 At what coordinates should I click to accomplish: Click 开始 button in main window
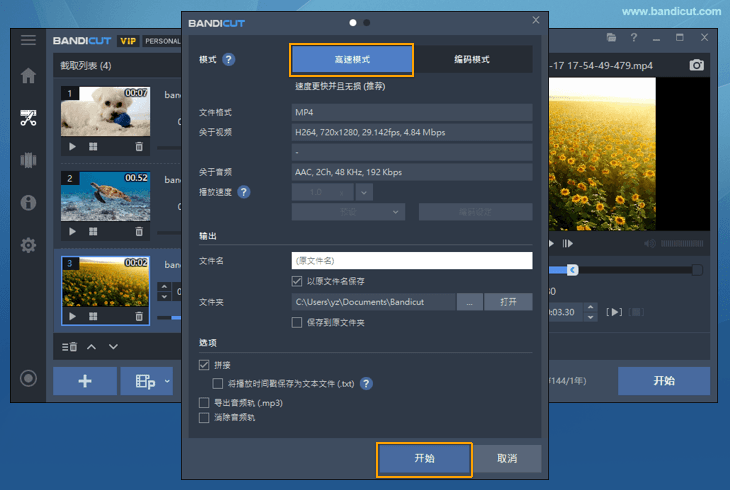[664, 381]
